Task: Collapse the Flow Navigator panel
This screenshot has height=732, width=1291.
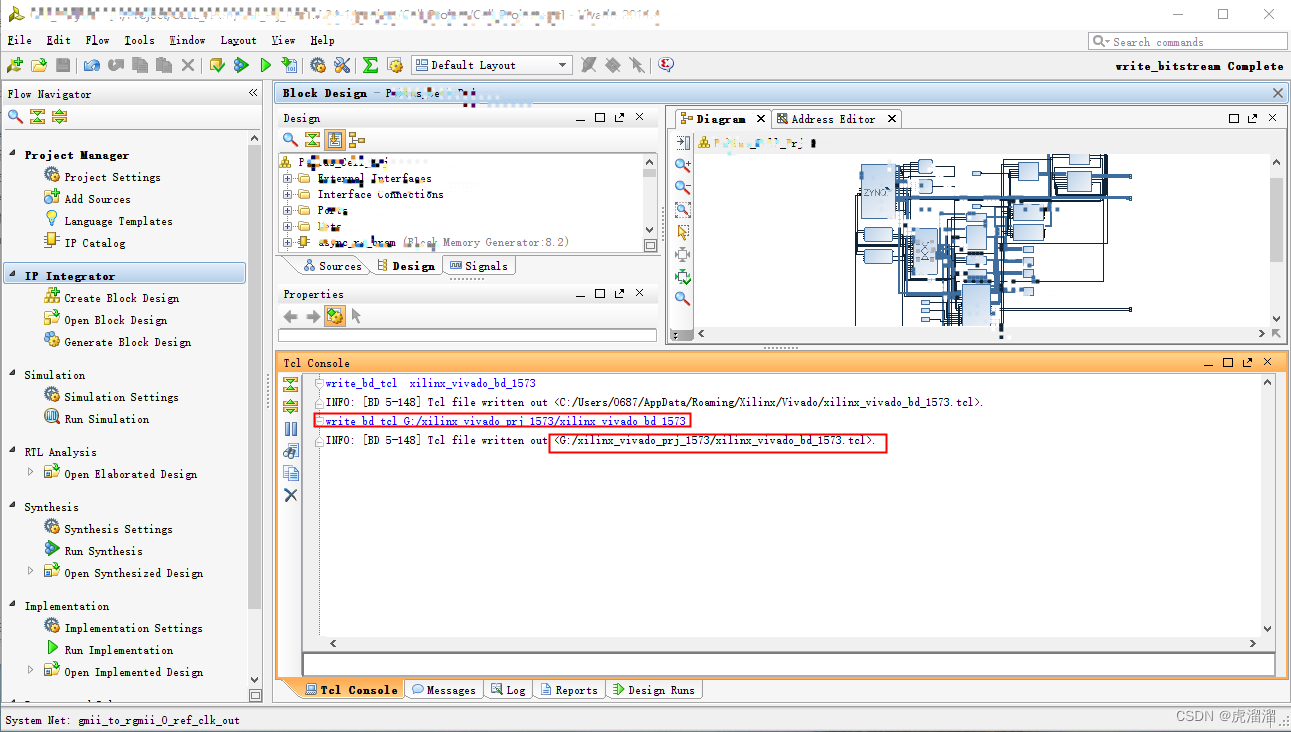Action: pos(253,92)
